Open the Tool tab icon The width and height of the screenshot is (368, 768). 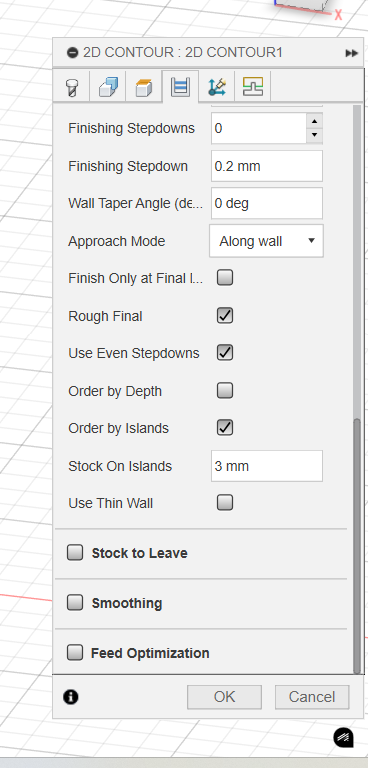coord(72,88)
